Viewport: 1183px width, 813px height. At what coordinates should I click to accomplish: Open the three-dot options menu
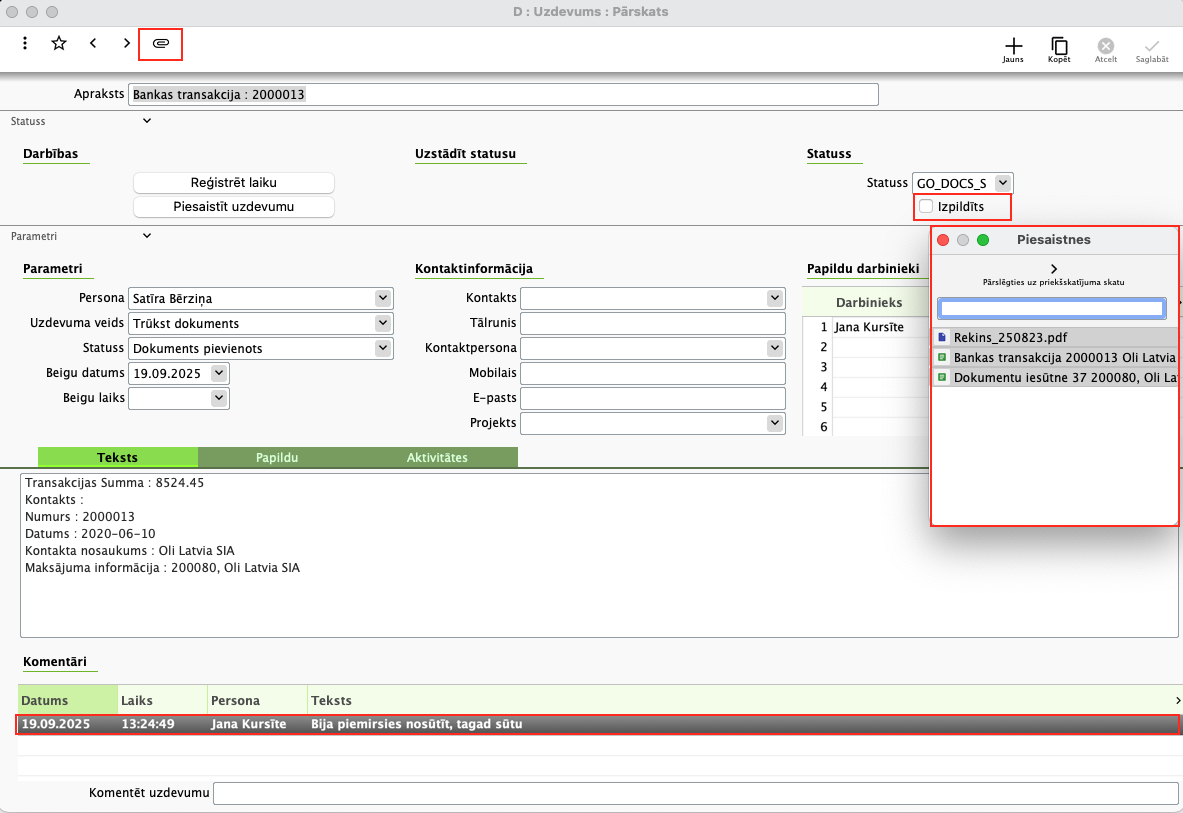[x=25, y=43]
